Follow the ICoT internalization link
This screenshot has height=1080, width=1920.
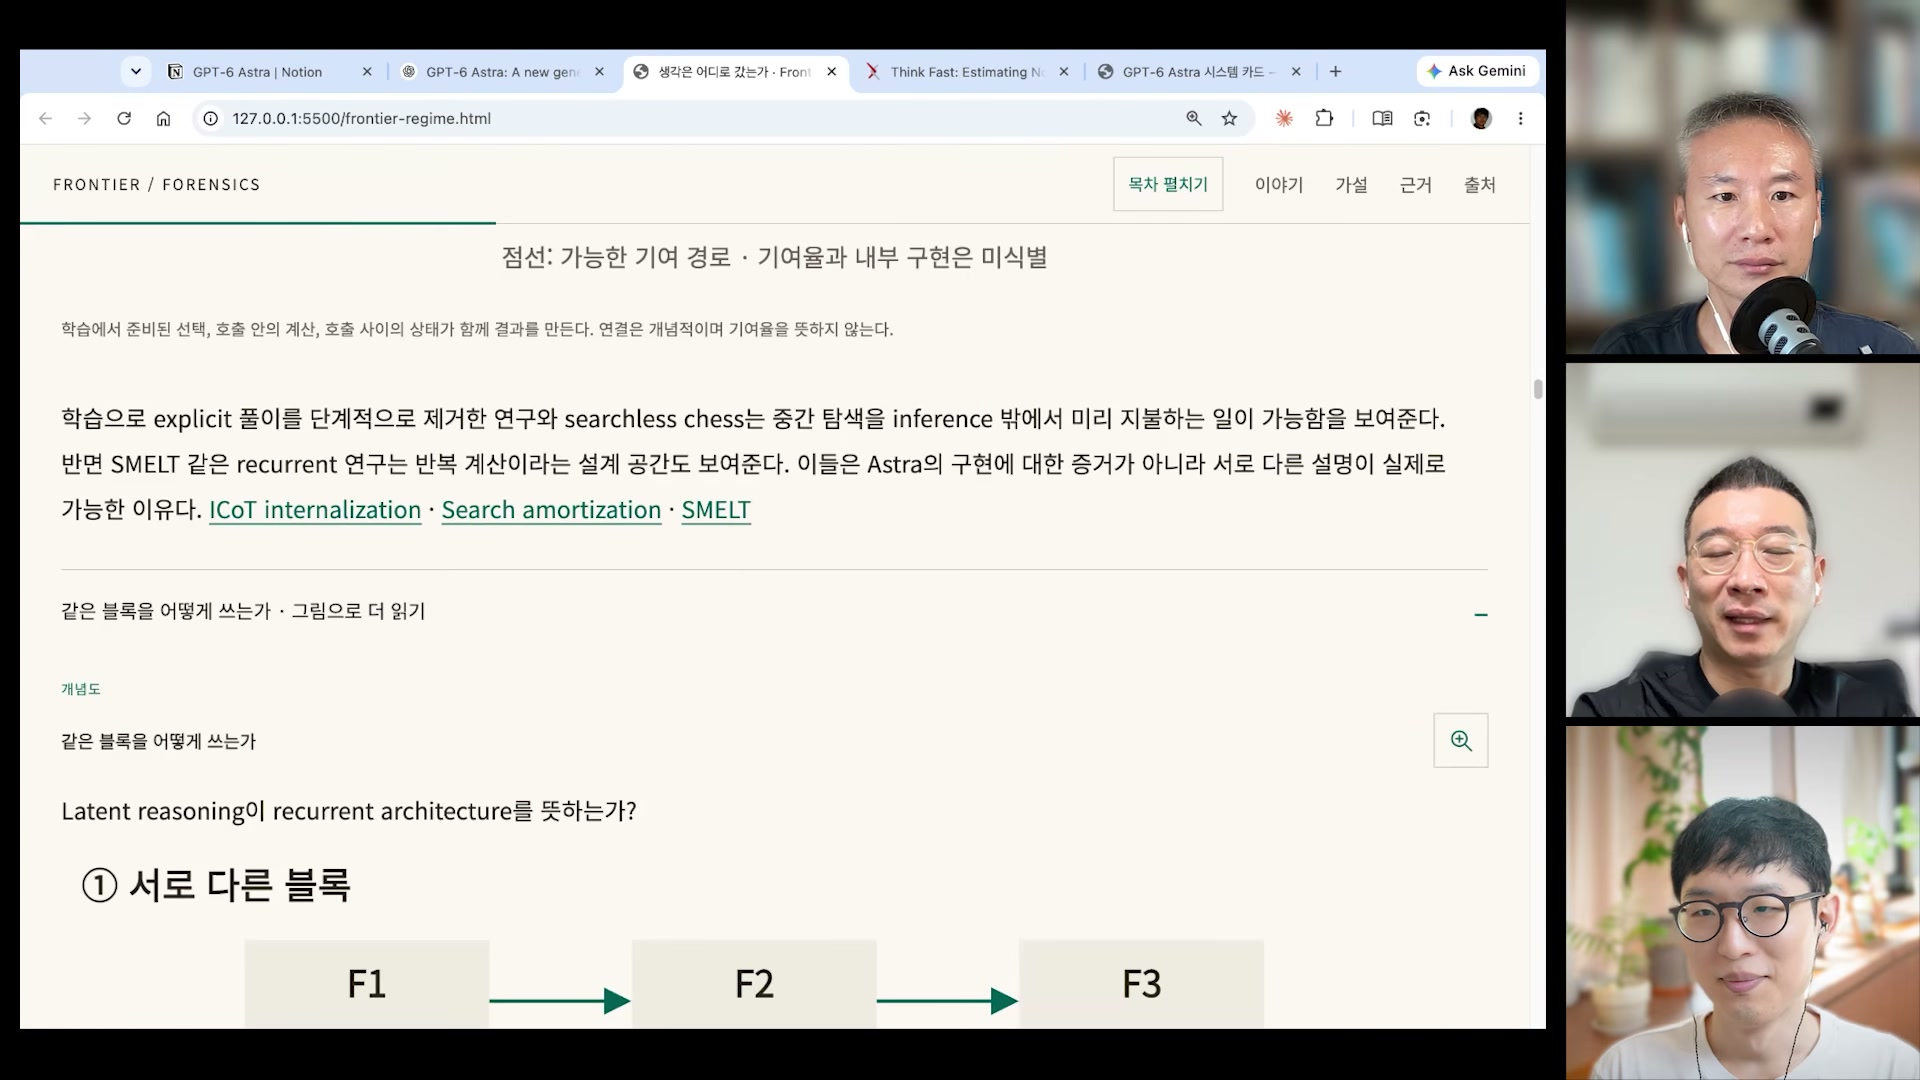315,510
